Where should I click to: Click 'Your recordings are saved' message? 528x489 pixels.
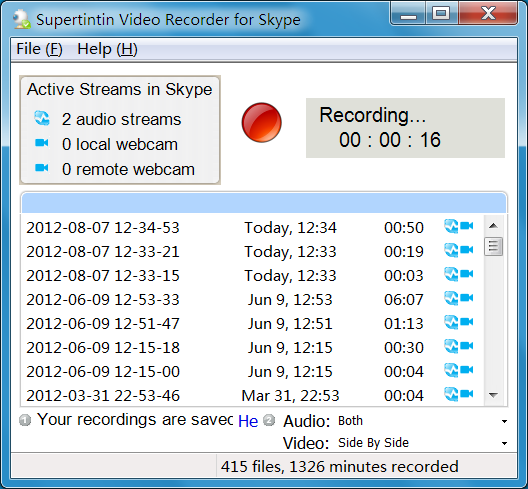tap(135, 420)
